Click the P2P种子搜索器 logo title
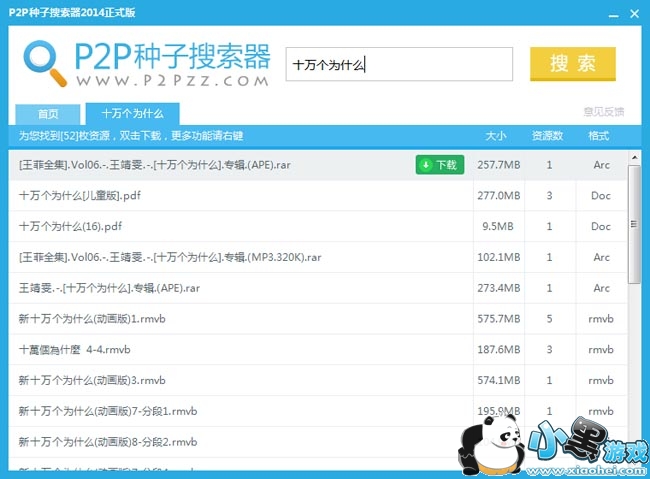Screen dimensions: 650x479 pyautogui.click(x=172, y=56)
